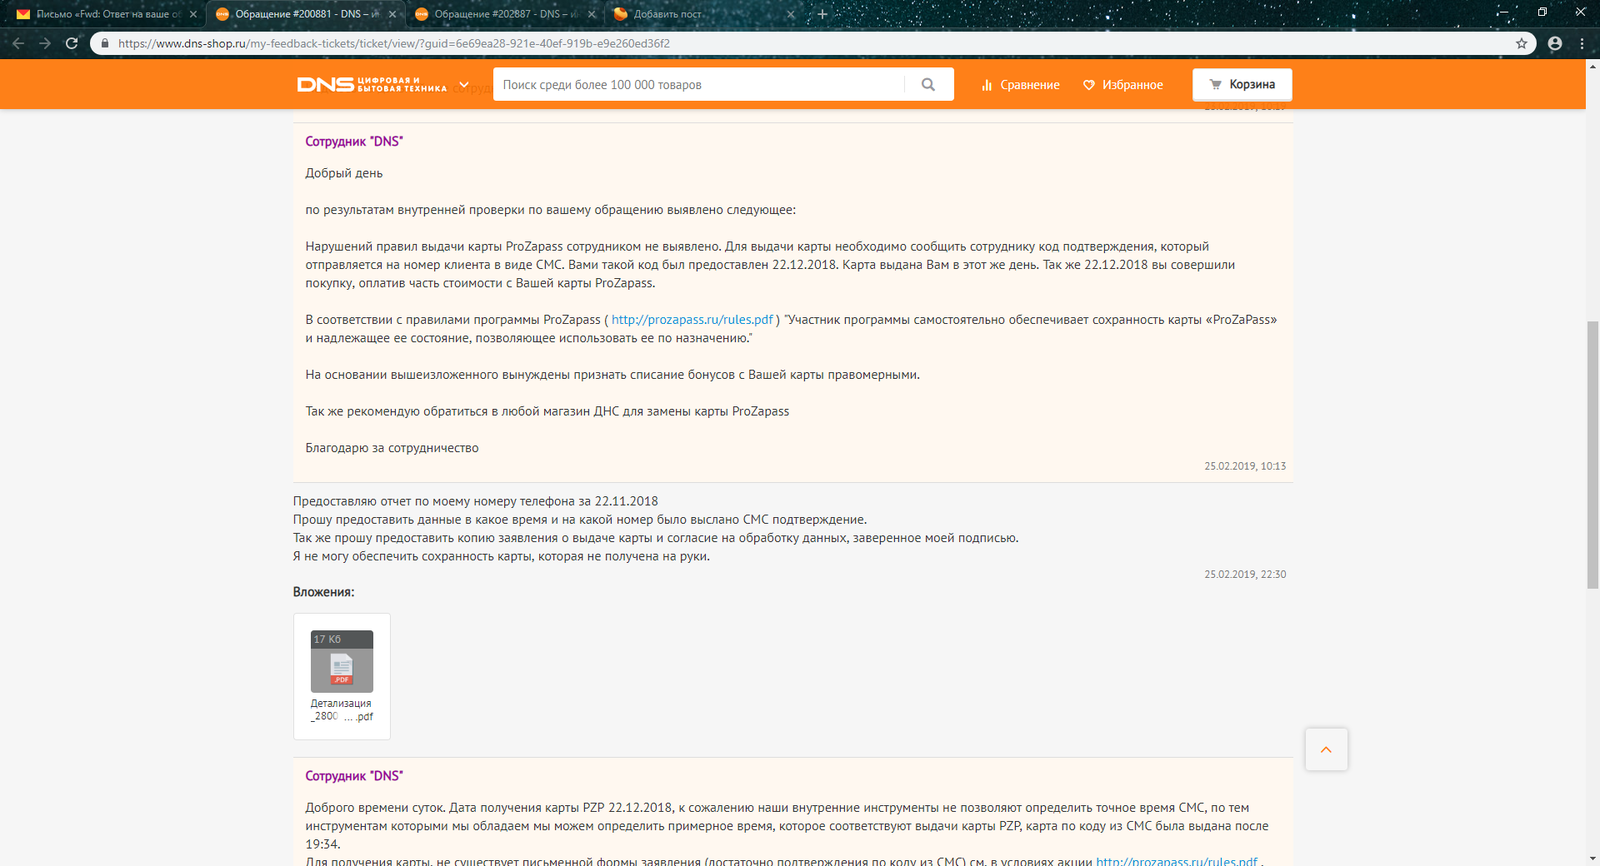1600x866 pixels.
Task: Click the Вложения: label
Action: coord(323,592)
